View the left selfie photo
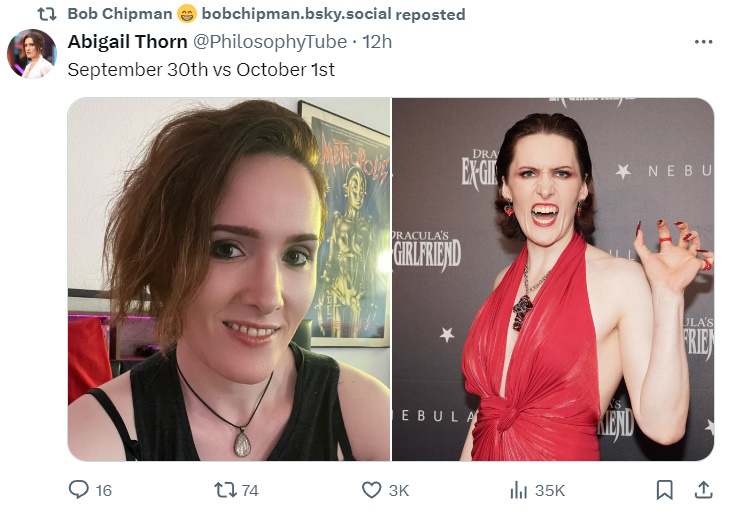The width and height of the screenshot is (731, 515). [x=229, y=279]
